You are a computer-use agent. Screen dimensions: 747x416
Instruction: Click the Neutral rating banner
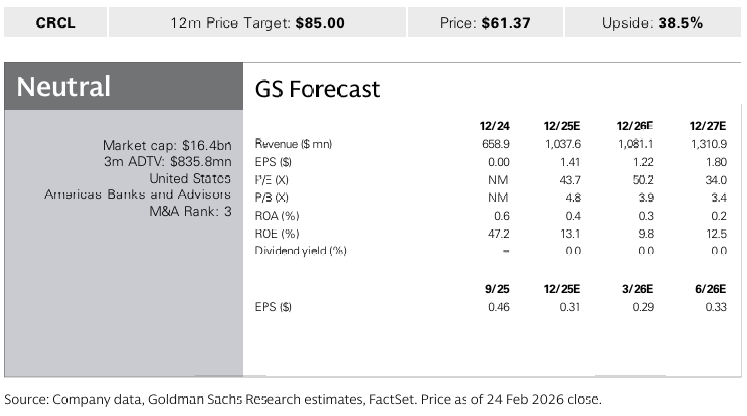click(x=64, y=87)
